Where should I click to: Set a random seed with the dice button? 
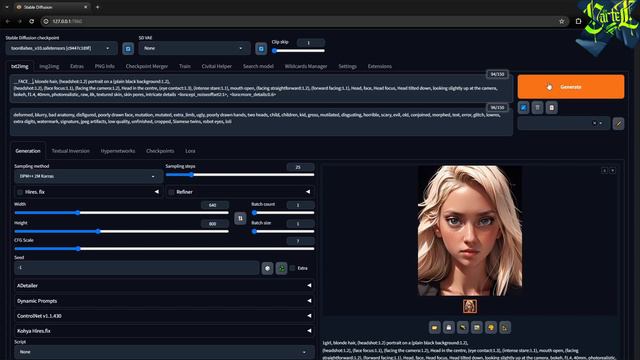[267, 268]
